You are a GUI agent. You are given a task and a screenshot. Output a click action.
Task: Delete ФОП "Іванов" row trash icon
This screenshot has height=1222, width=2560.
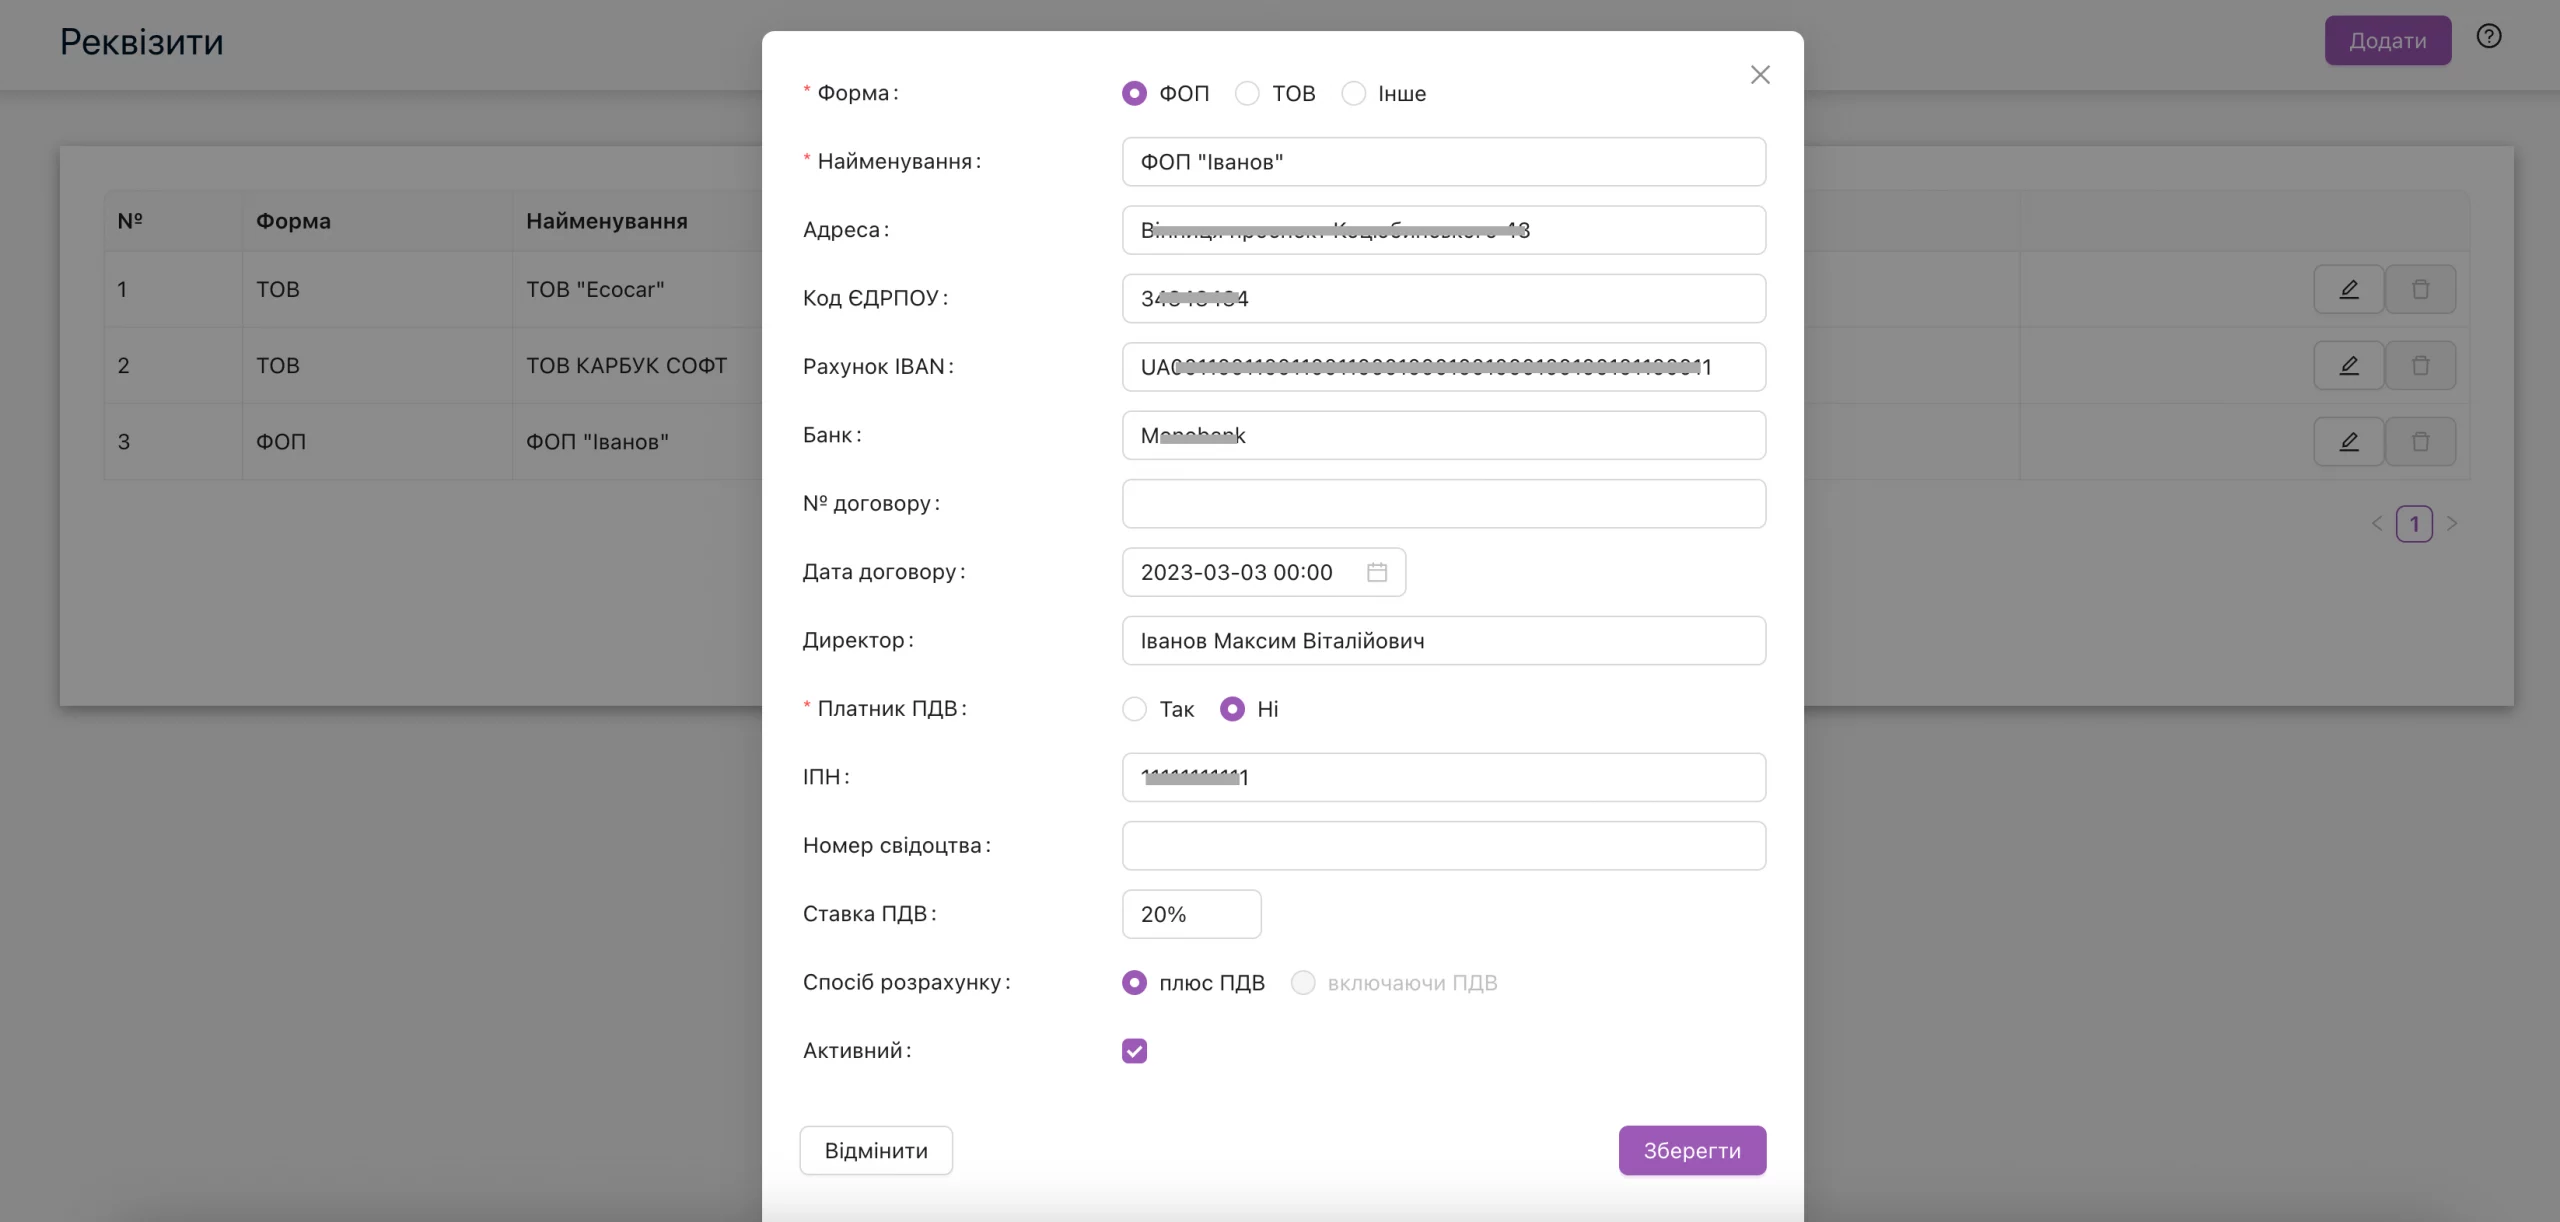[2420, 442]
